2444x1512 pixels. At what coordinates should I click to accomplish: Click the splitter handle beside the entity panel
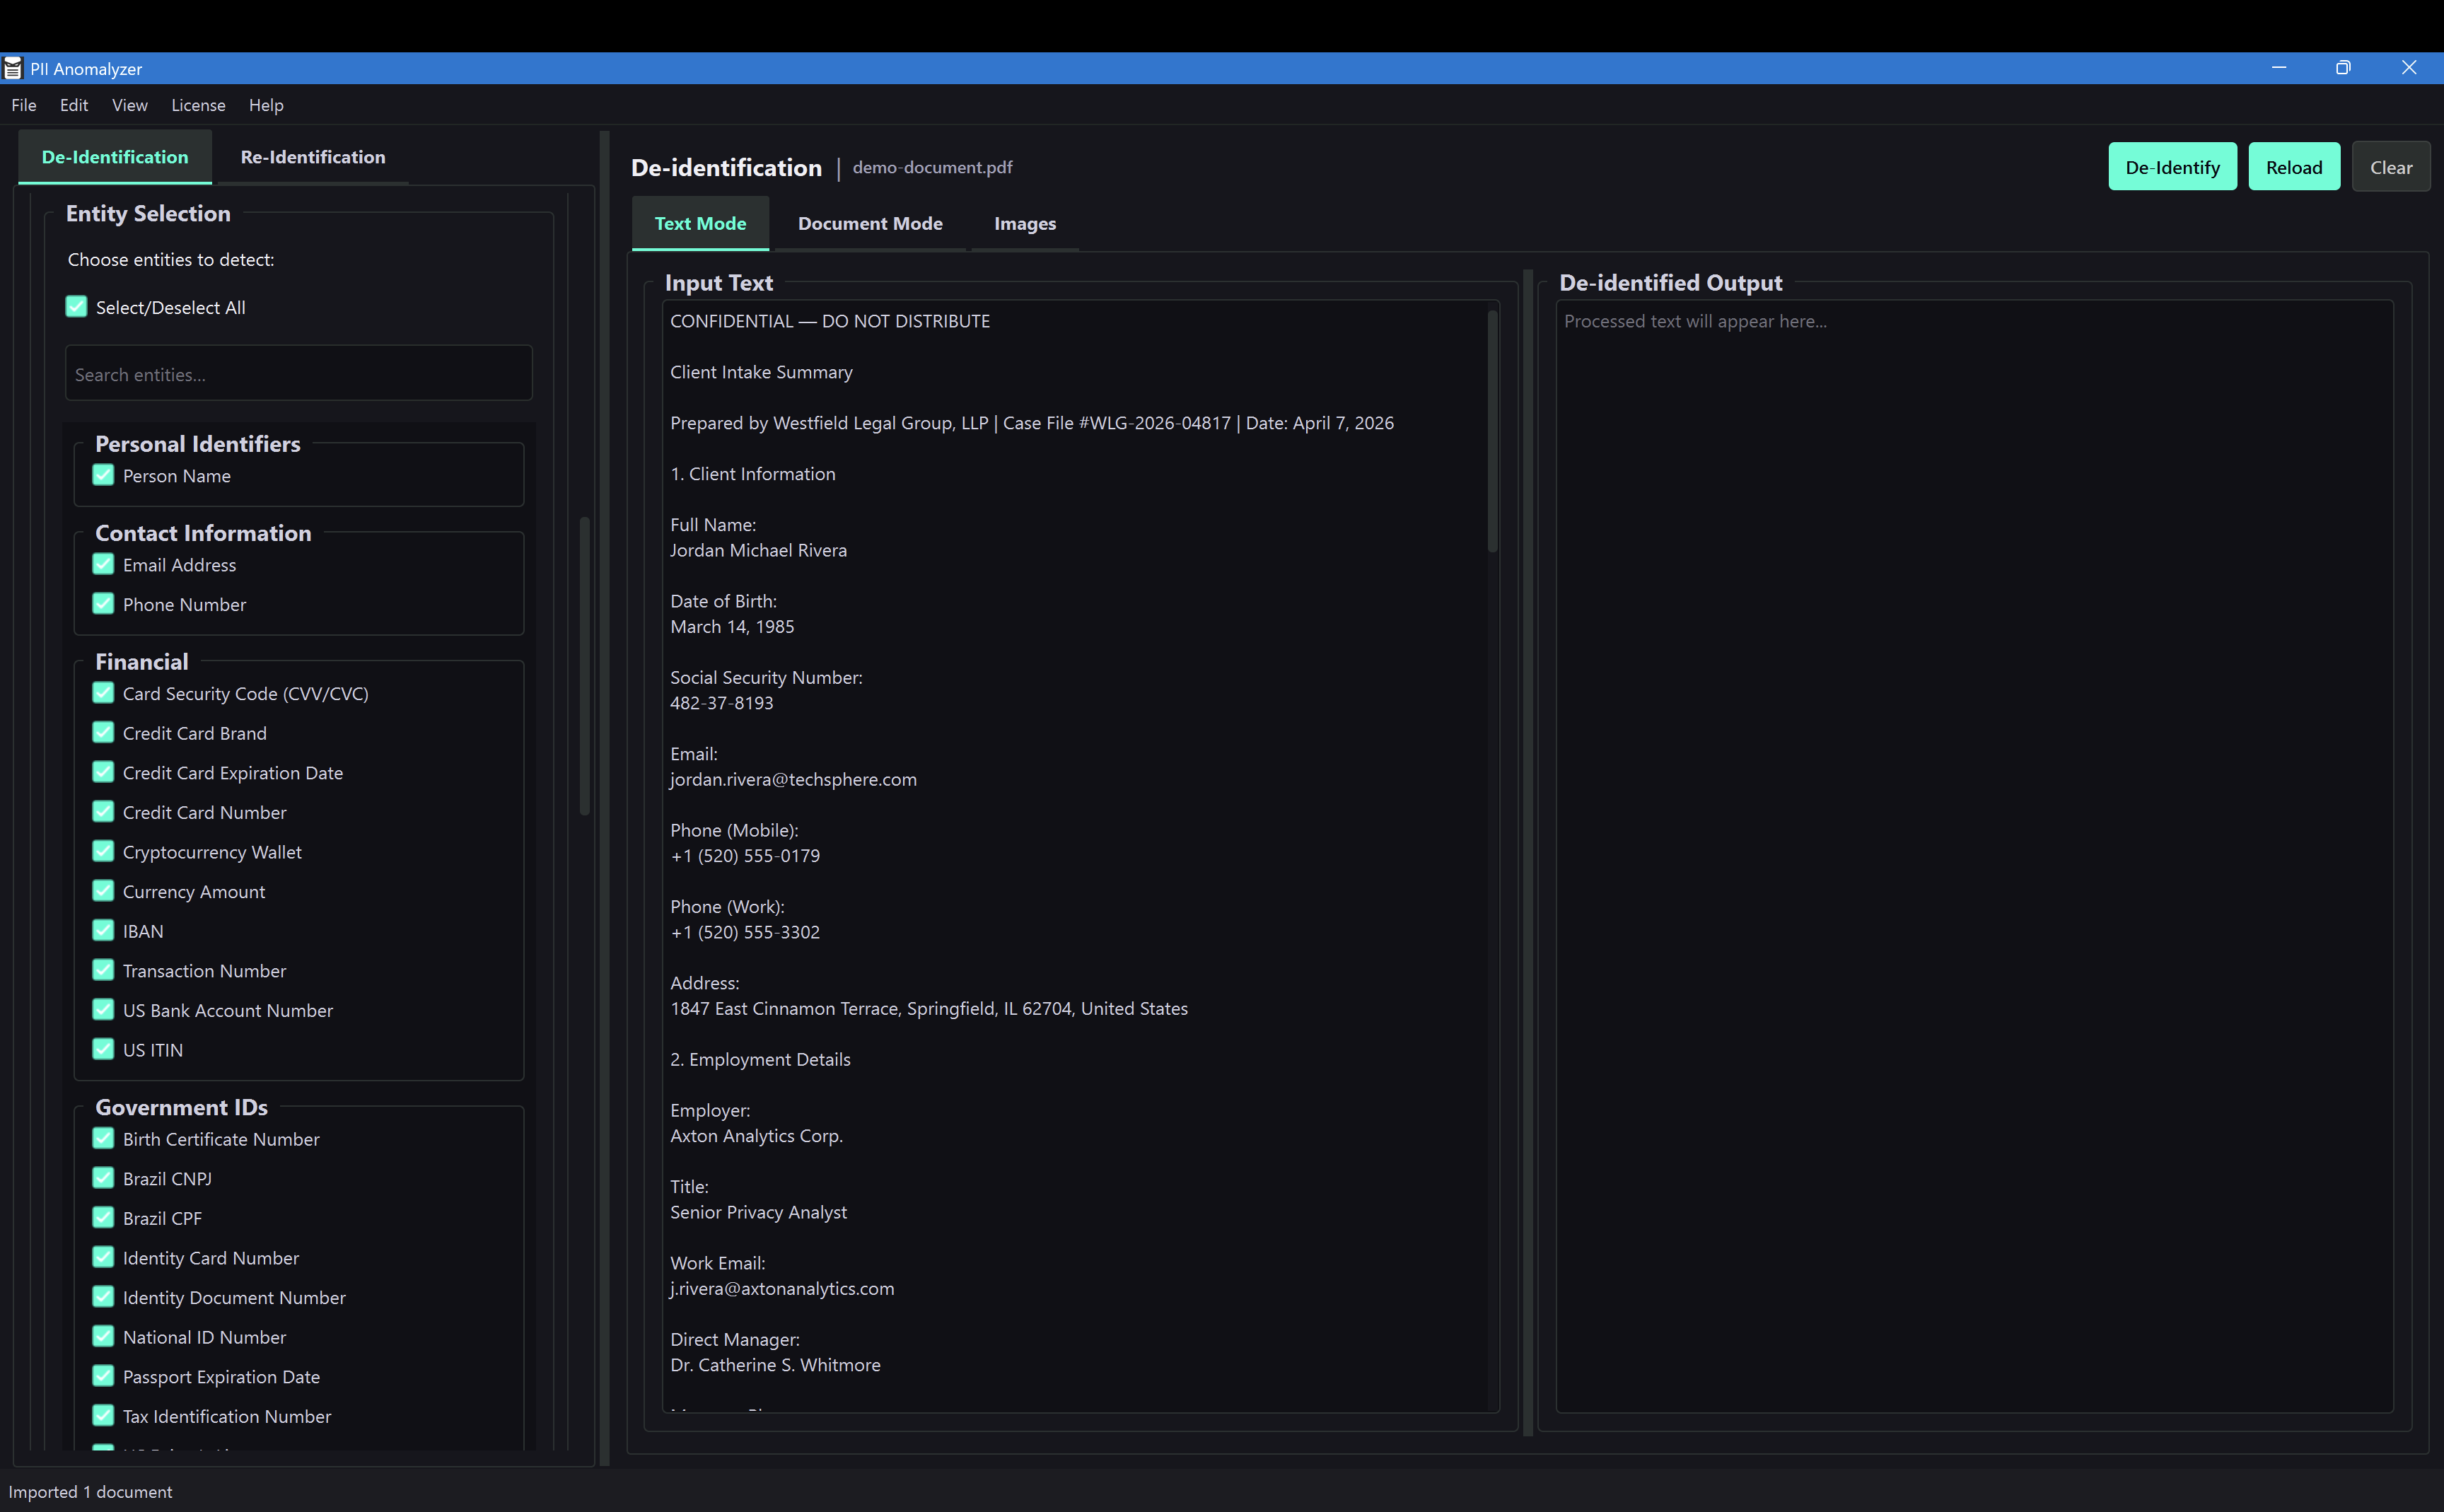[604, 798]
